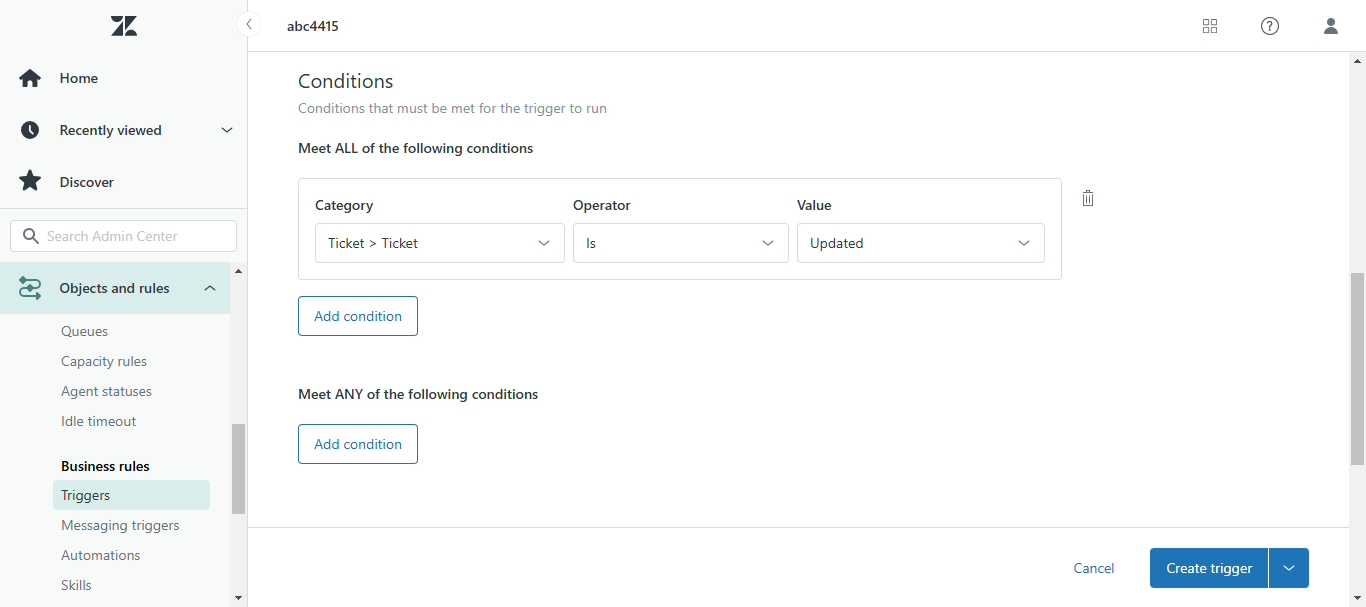Open the Operator dropdown showing Is

(680, 243)
